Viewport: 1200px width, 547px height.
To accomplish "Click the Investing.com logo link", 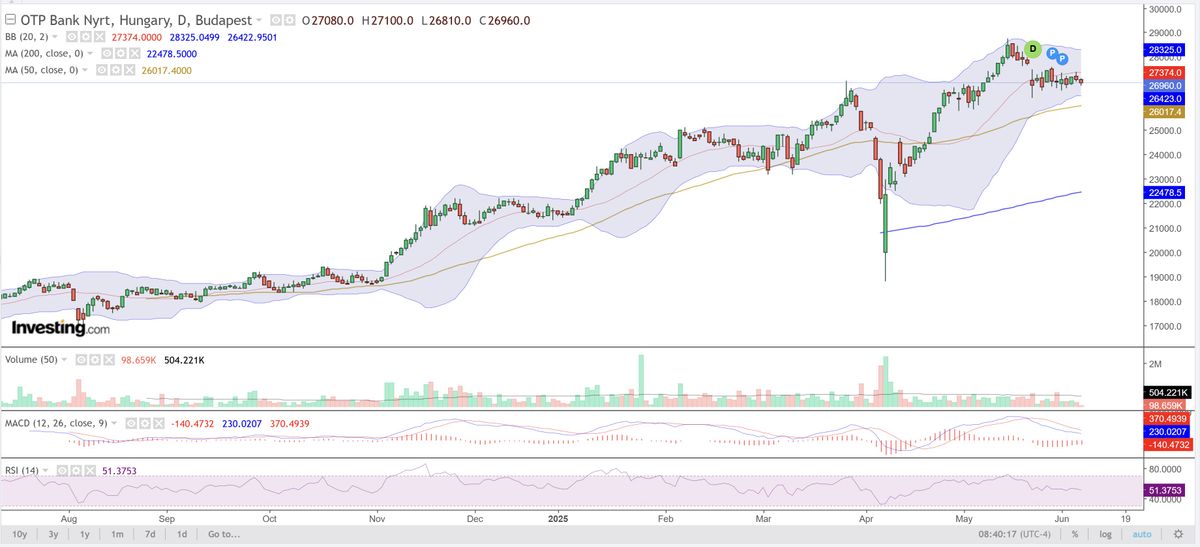I will (60, 328).
